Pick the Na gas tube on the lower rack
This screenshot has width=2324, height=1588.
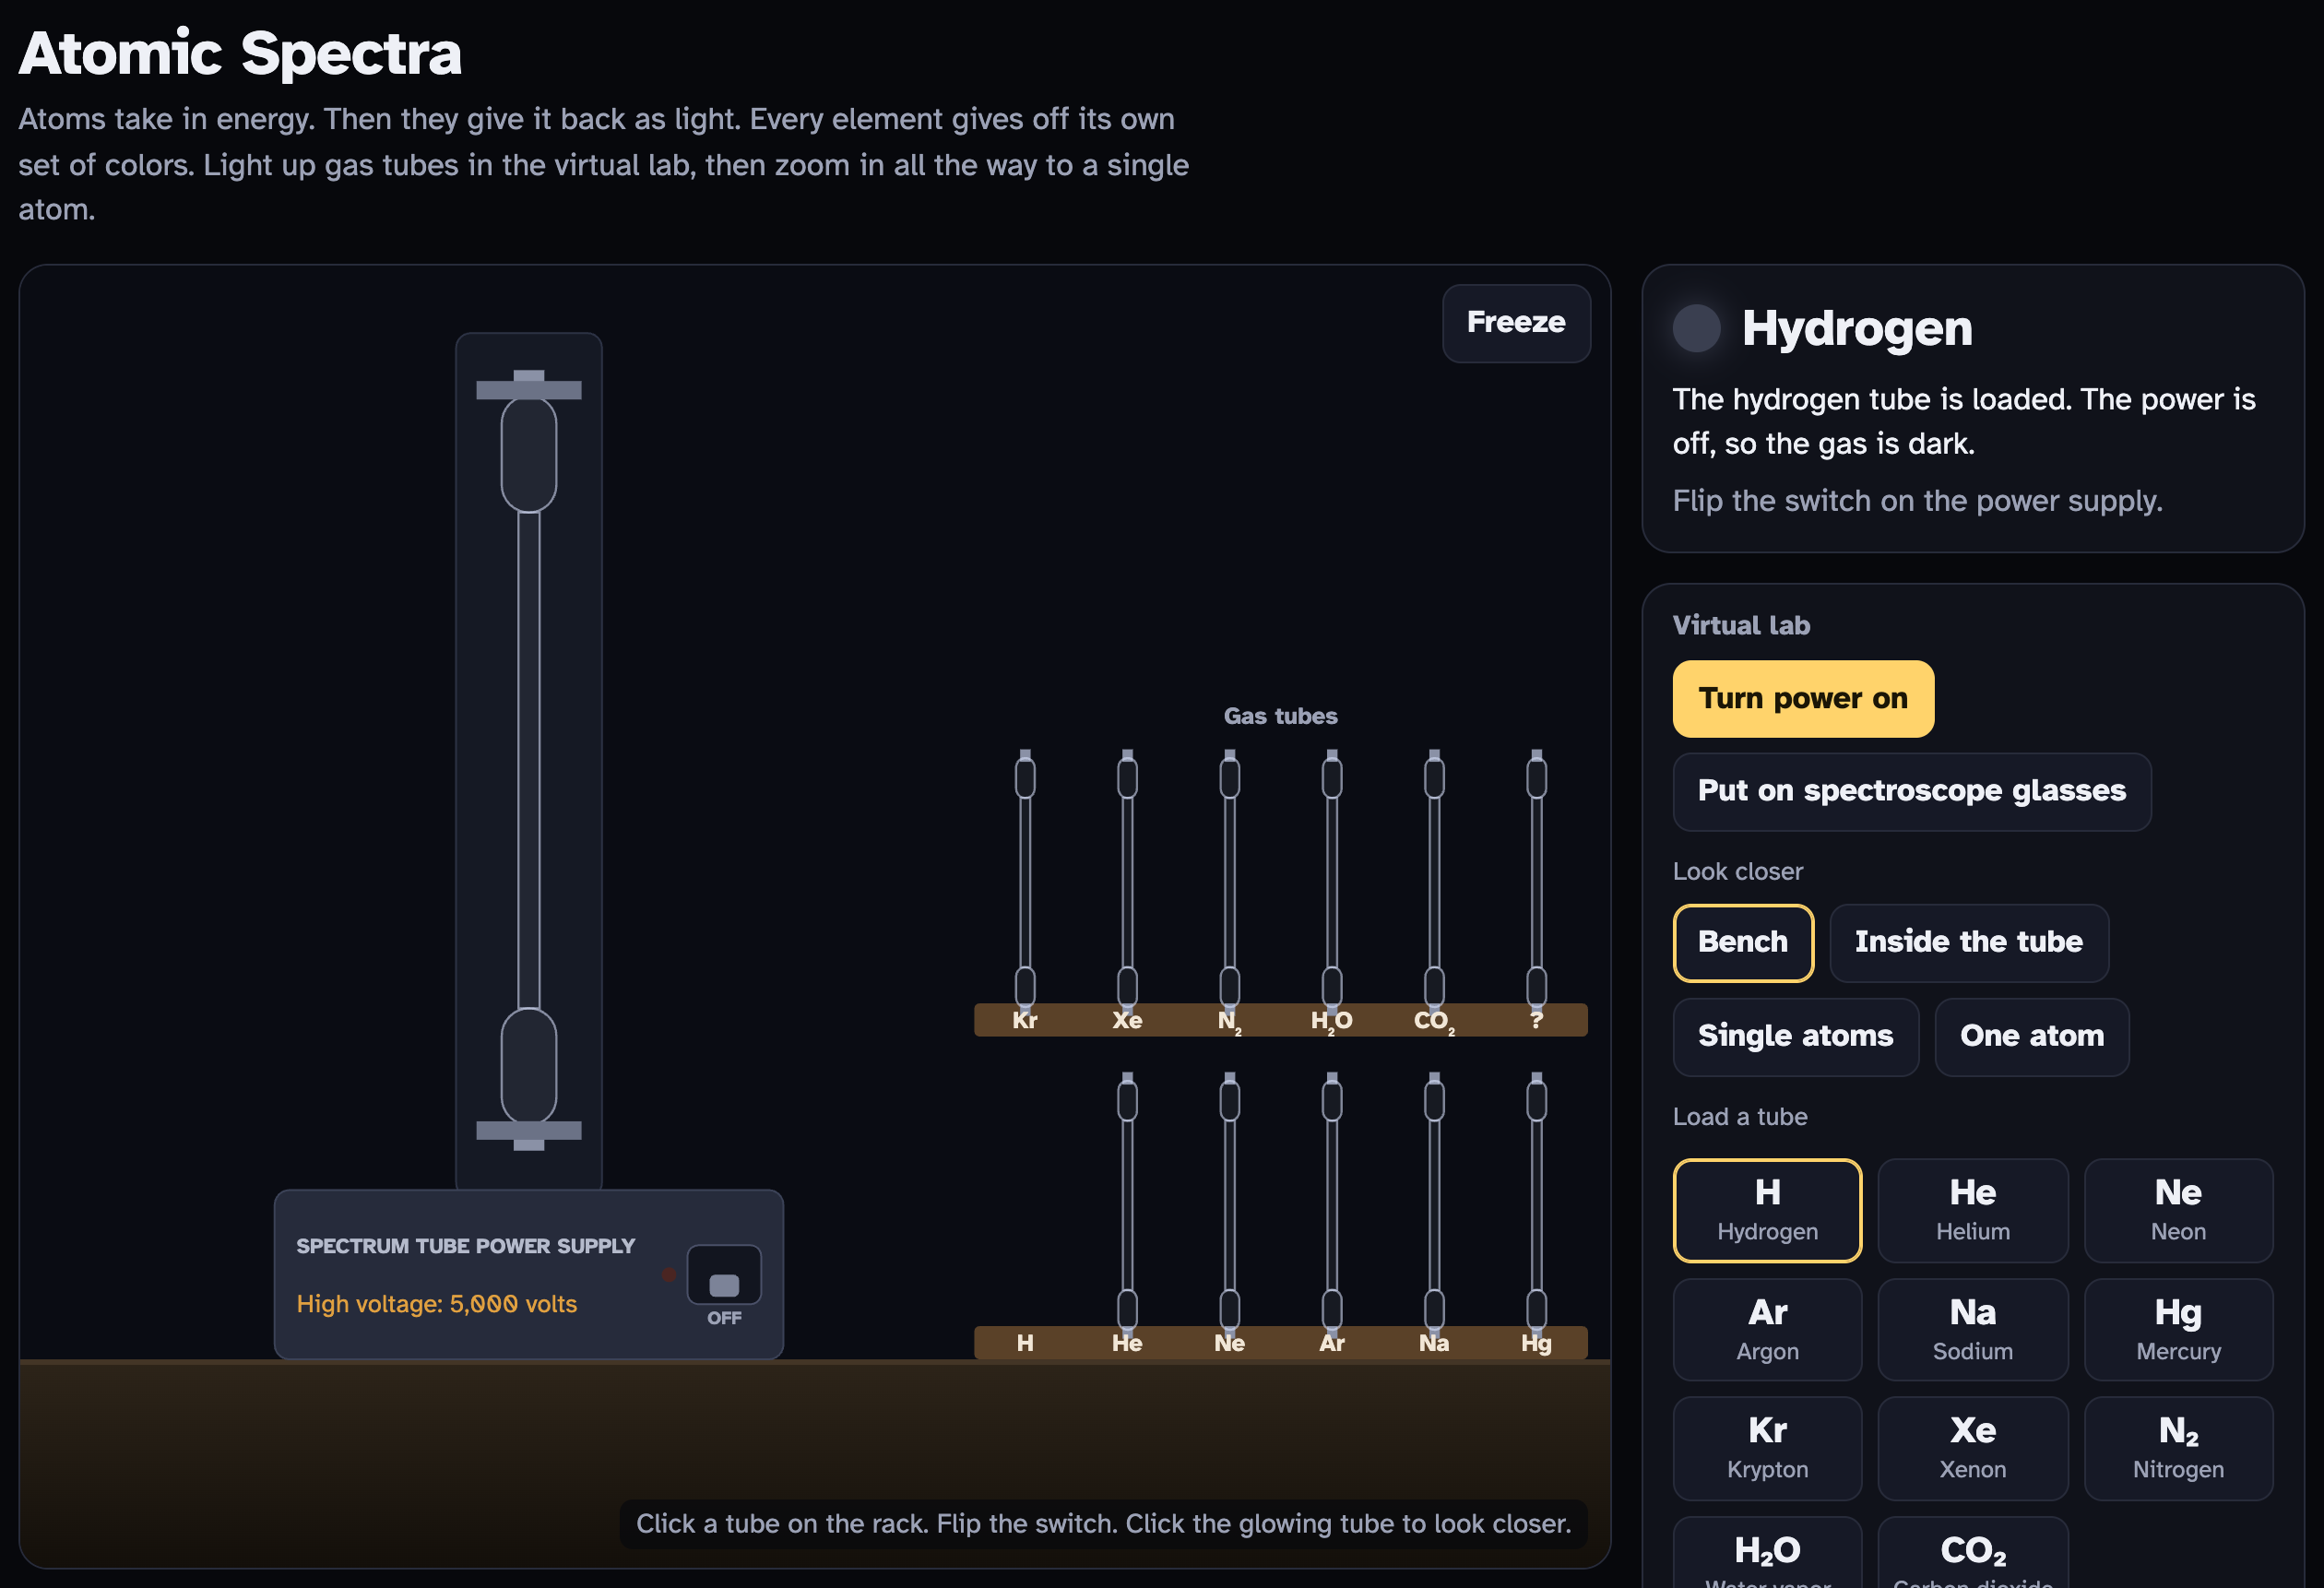coord(1434,1203)
